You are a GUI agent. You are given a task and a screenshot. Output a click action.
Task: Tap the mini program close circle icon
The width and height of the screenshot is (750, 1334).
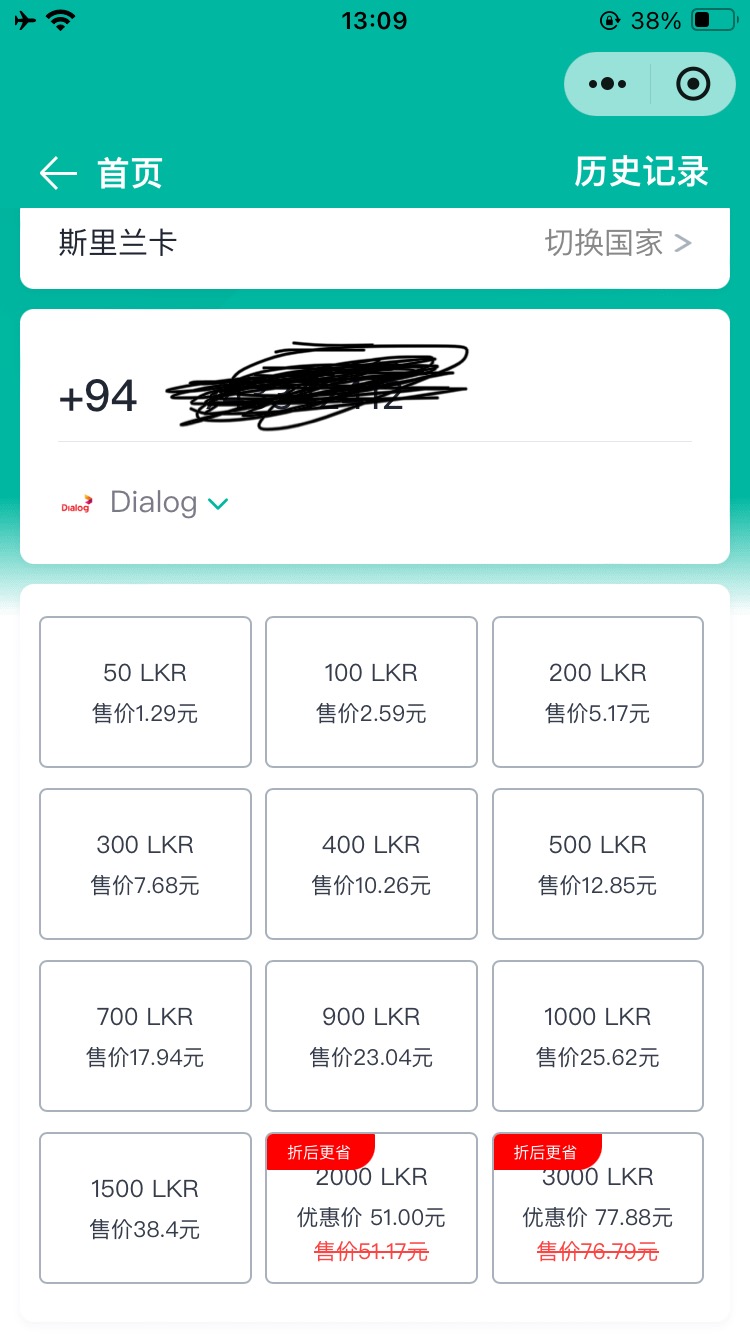(692, 84)
